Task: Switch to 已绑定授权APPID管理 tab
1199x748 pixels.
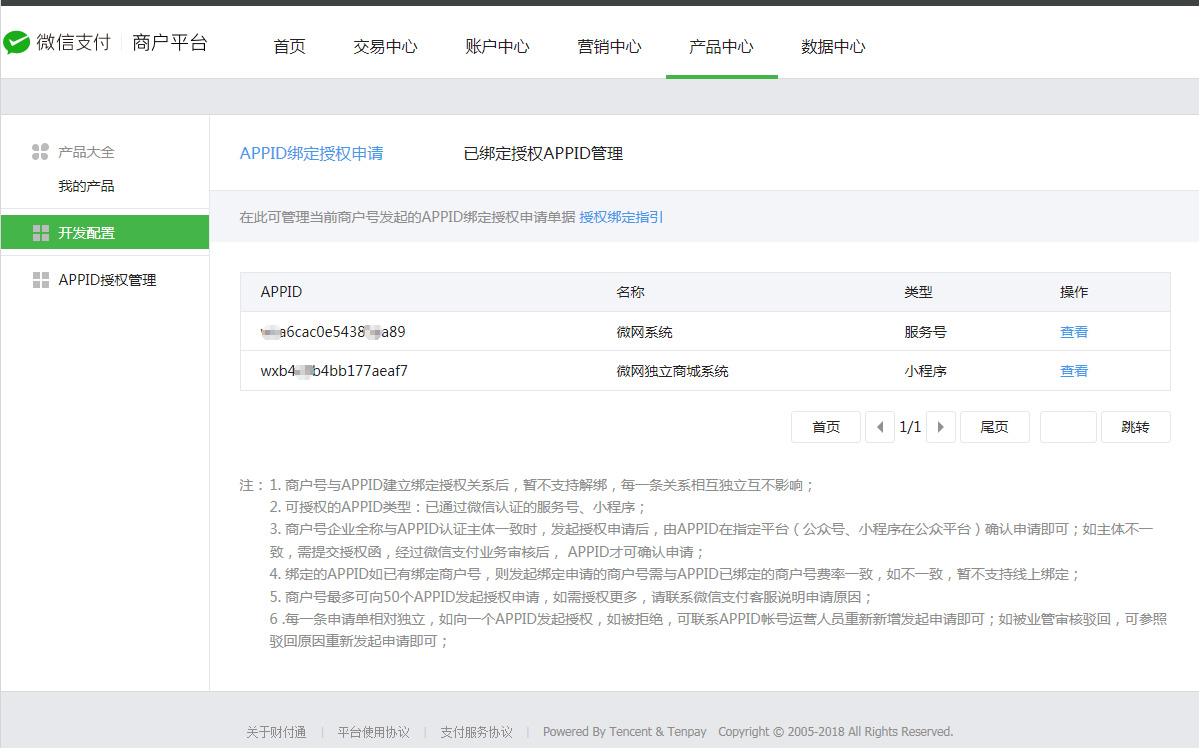Action: (543, 154)
